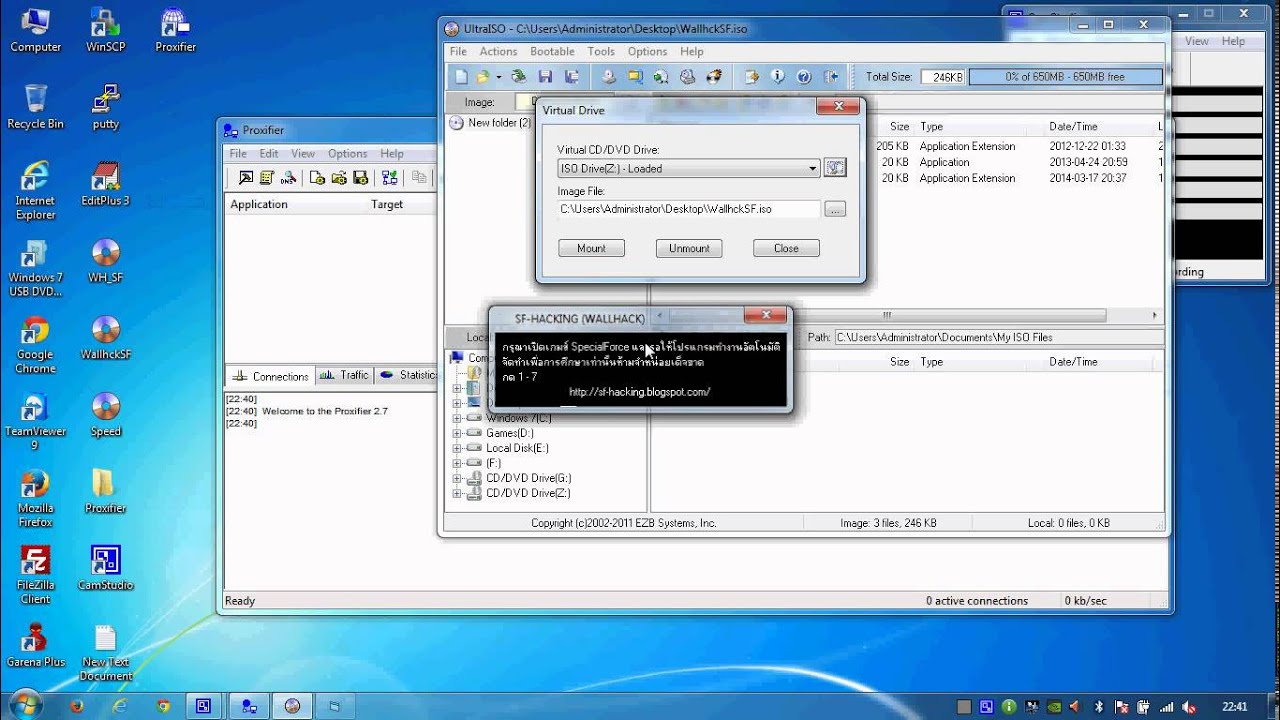Click Save floppy icon in UltraISO toolbar

pos(545,77)
